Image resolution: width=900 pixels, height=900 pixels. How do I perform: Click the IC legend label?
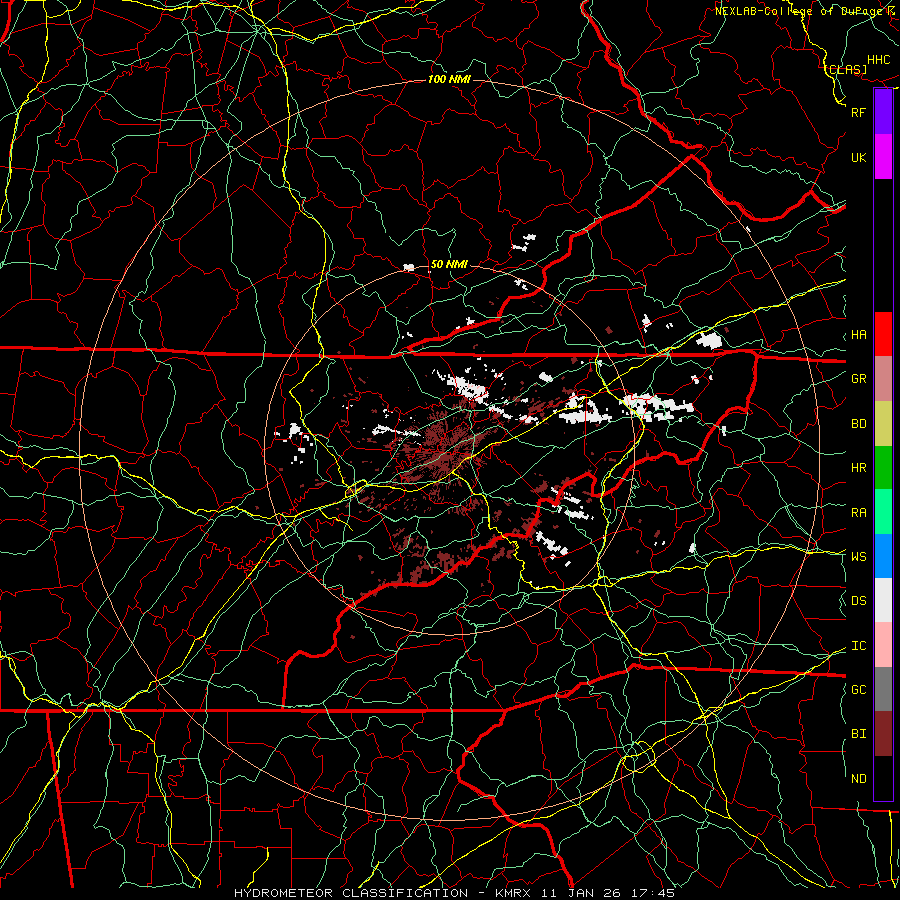(x=858, y=646)
